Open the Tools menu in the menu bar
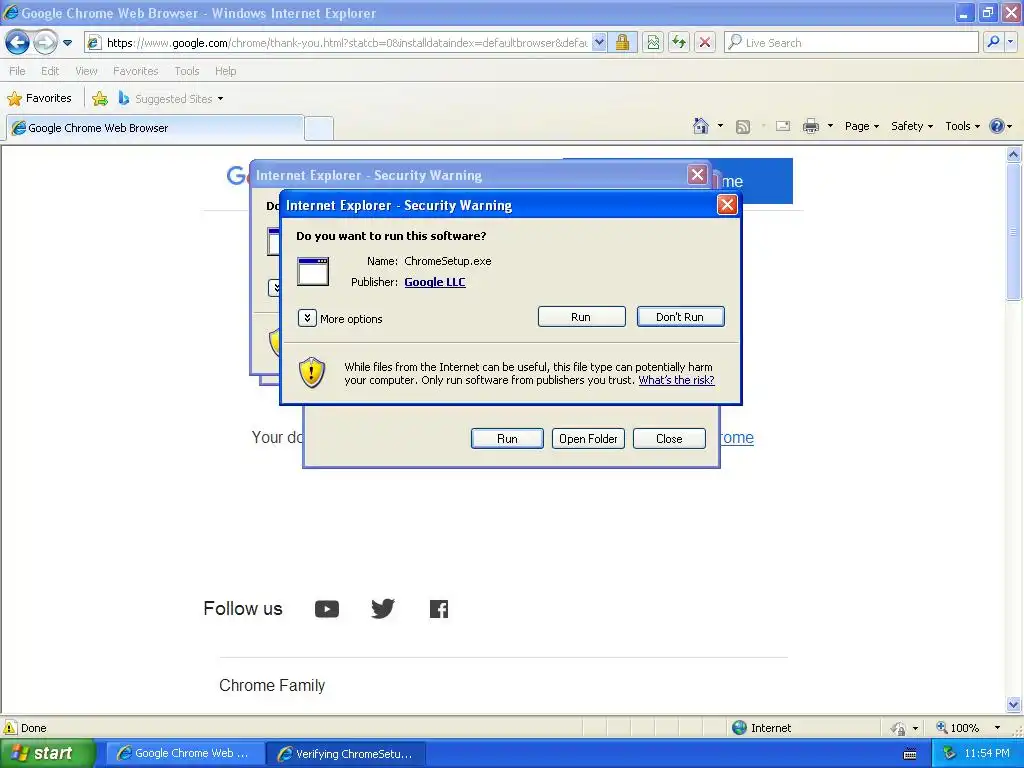 187,71
